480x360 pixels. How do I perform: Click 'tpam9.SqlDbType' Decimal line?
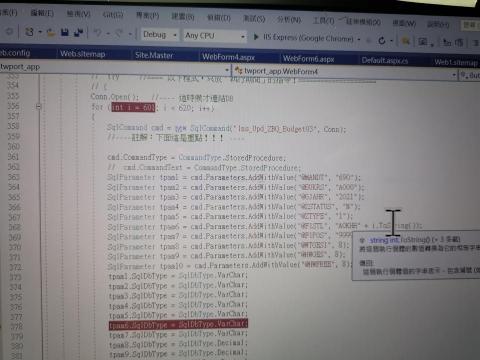pyautogui.click(x=178, y=353)
